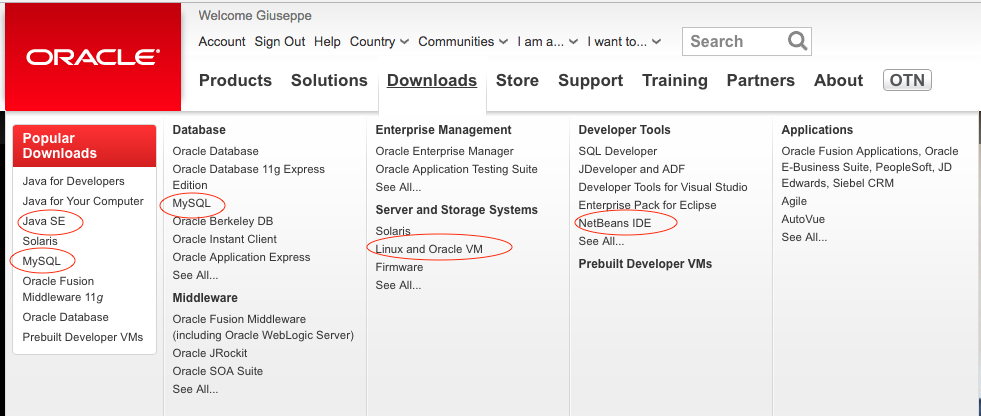This screenshot has height=416, width=981.
Task: Expand the Communities dropdown
Action: tap(463, 42)
